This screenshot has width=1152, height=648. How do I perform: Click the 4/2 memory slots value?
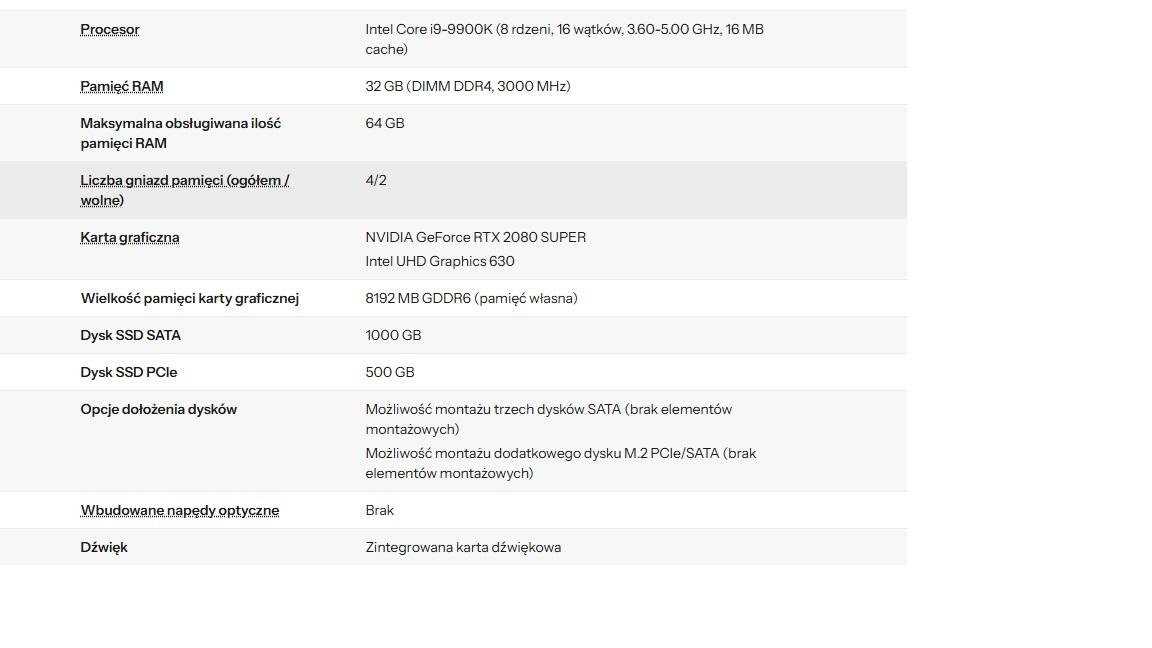point(376,180)
